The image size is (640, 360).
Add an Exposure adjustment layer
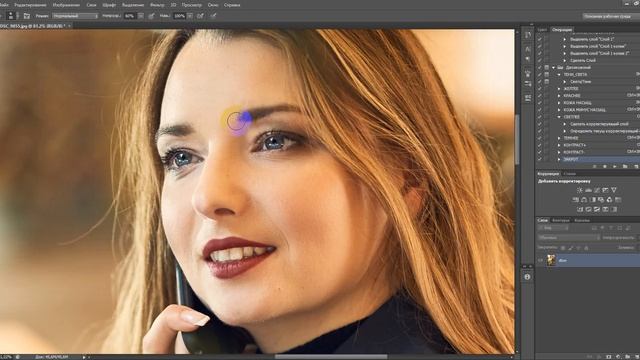605,190
